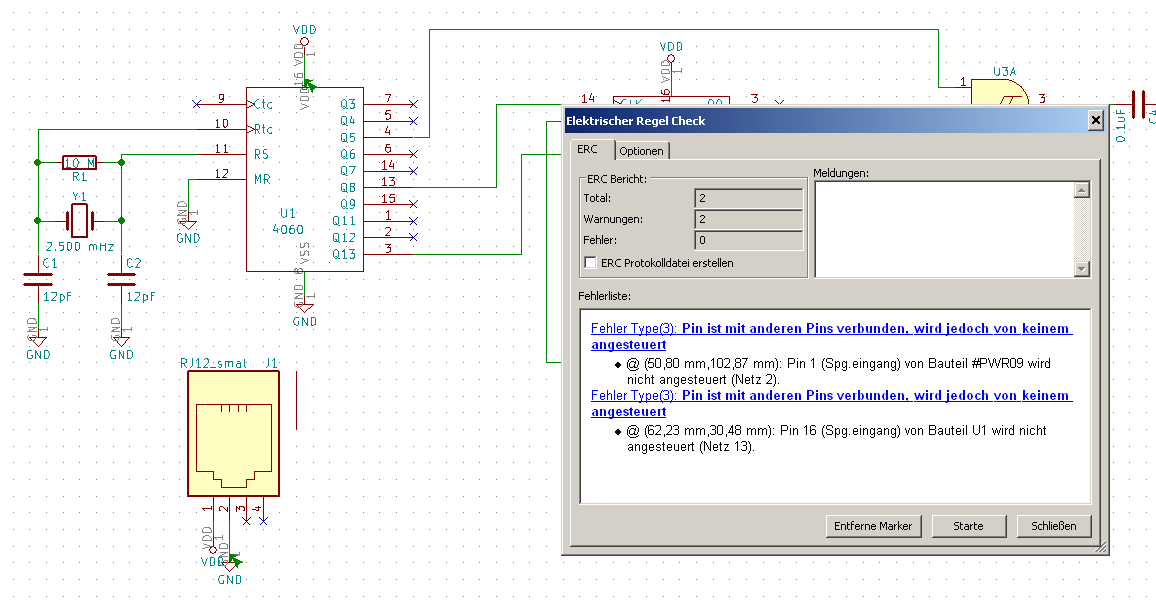Viewport: 1156px width, 601px height.
Task: Select the Y1 crystal symbol
Action: pos(79,220)
